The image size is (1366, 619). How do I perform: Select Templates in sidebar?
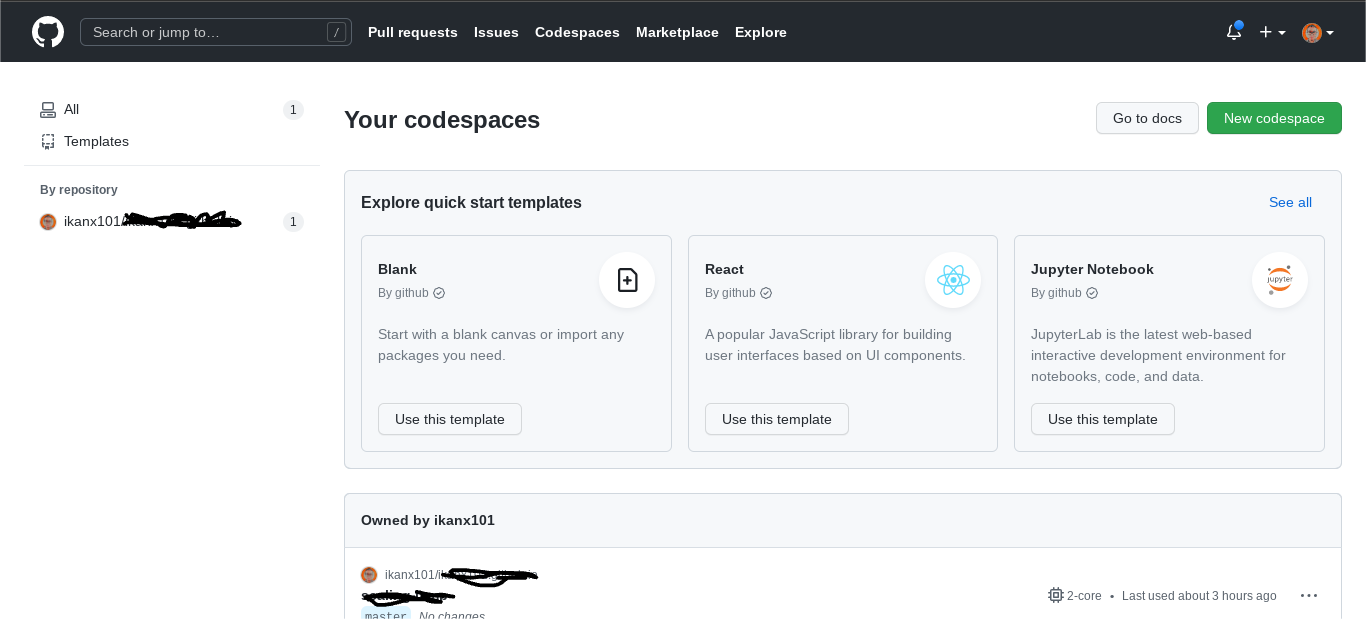[x=172, y=142]
